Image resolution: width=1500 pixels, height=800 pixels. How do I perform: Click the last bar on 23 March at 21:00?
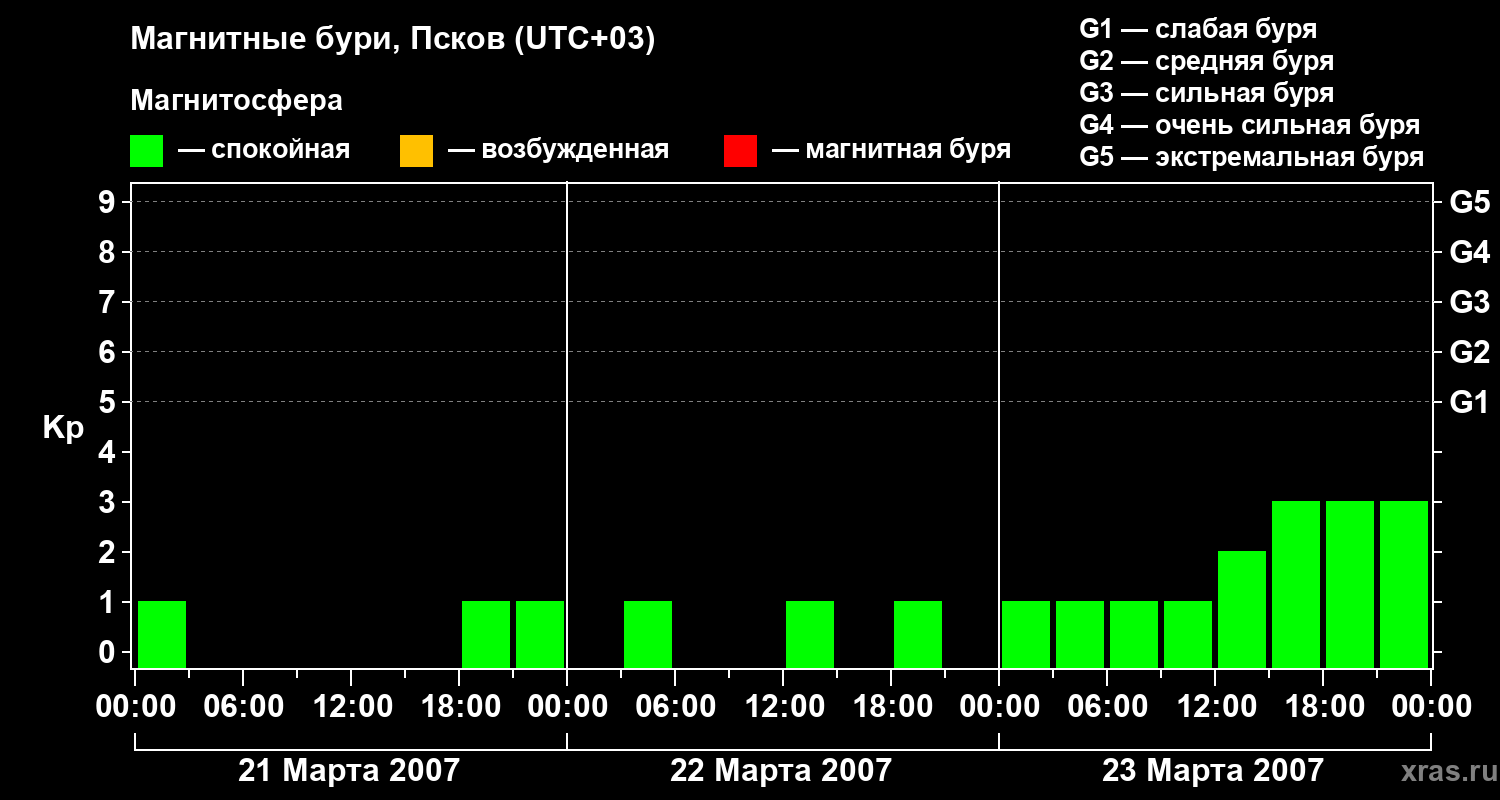coord(1404,584)
